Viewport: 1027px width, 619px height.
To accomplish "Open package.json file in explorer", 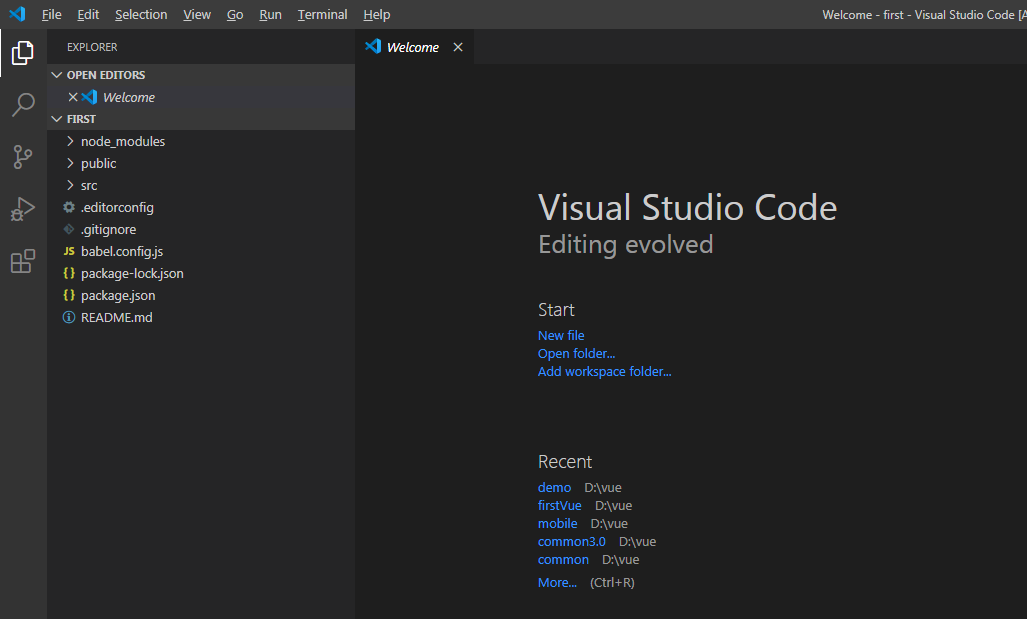I will coord(118,295).
